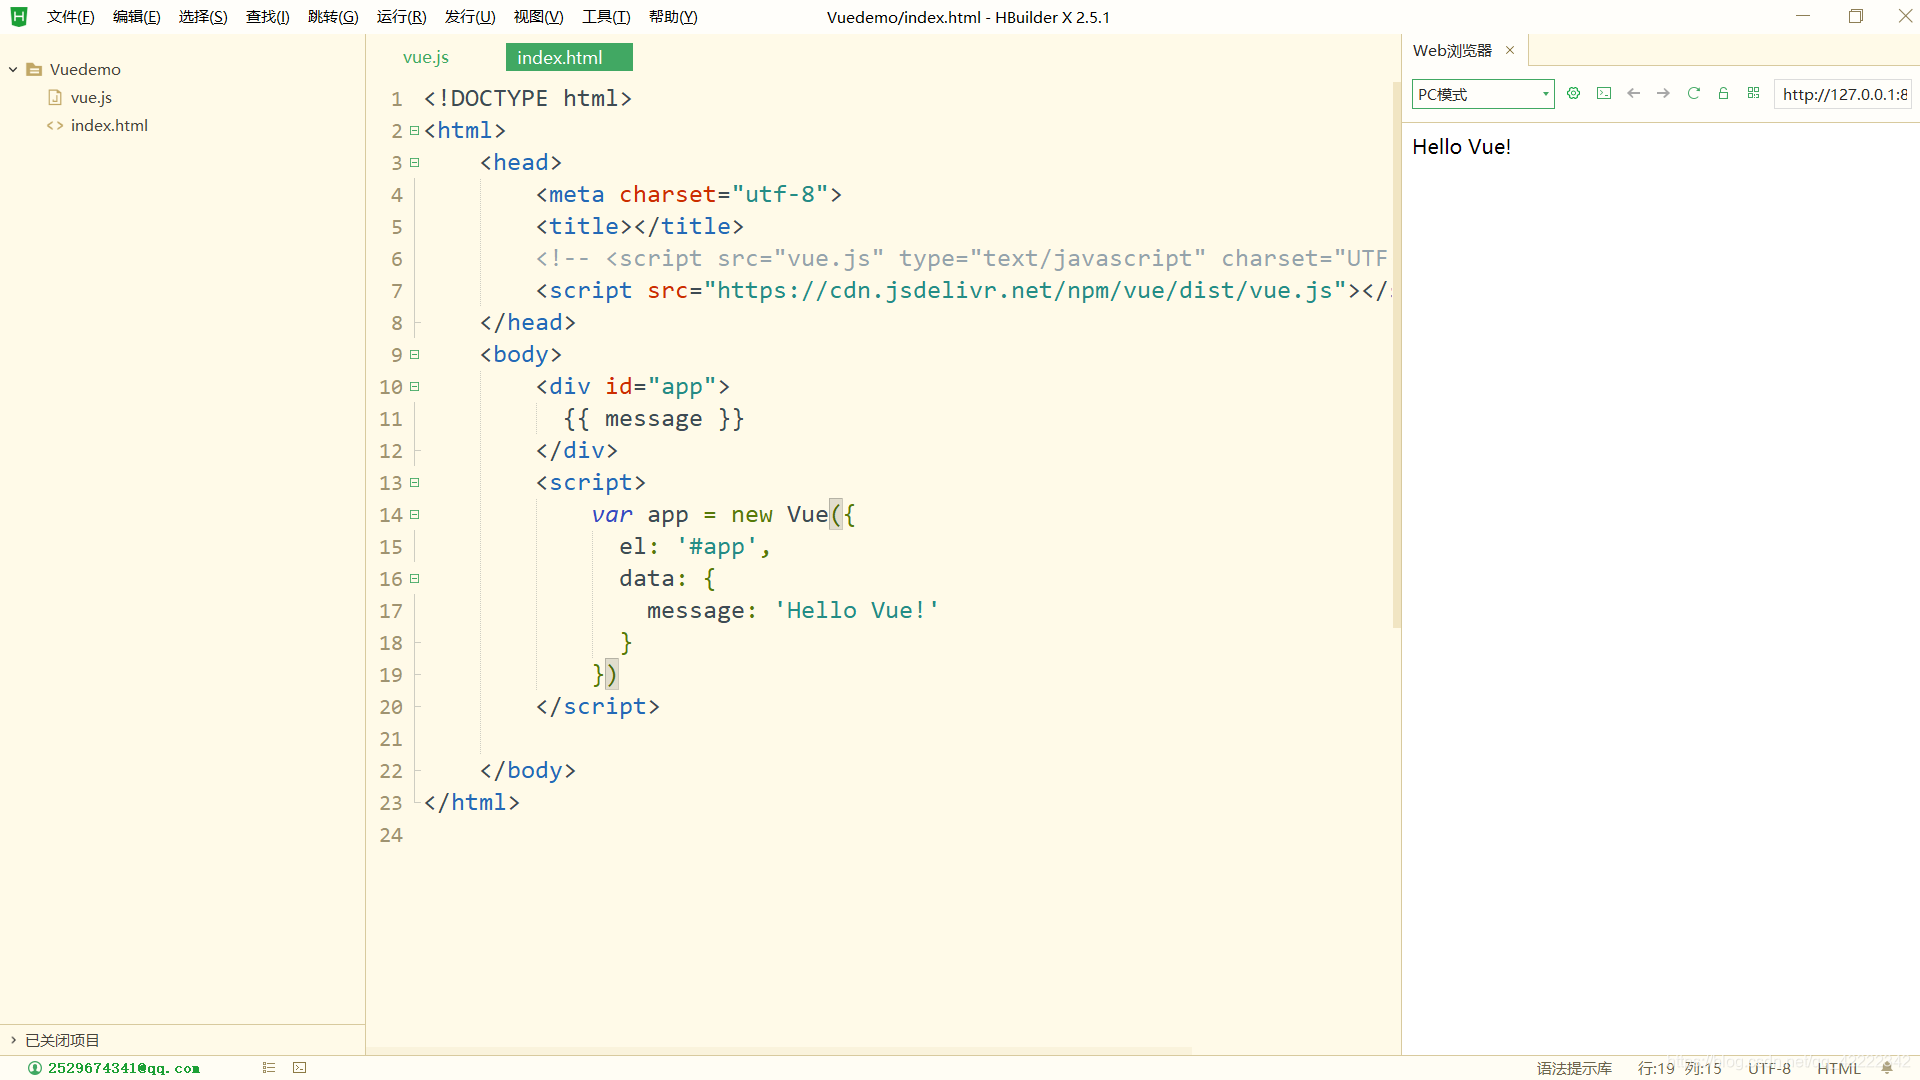Open the 运行(R) menu
The height and width of the screenshot is (1080, 1920).
click(x=401, y=17)
